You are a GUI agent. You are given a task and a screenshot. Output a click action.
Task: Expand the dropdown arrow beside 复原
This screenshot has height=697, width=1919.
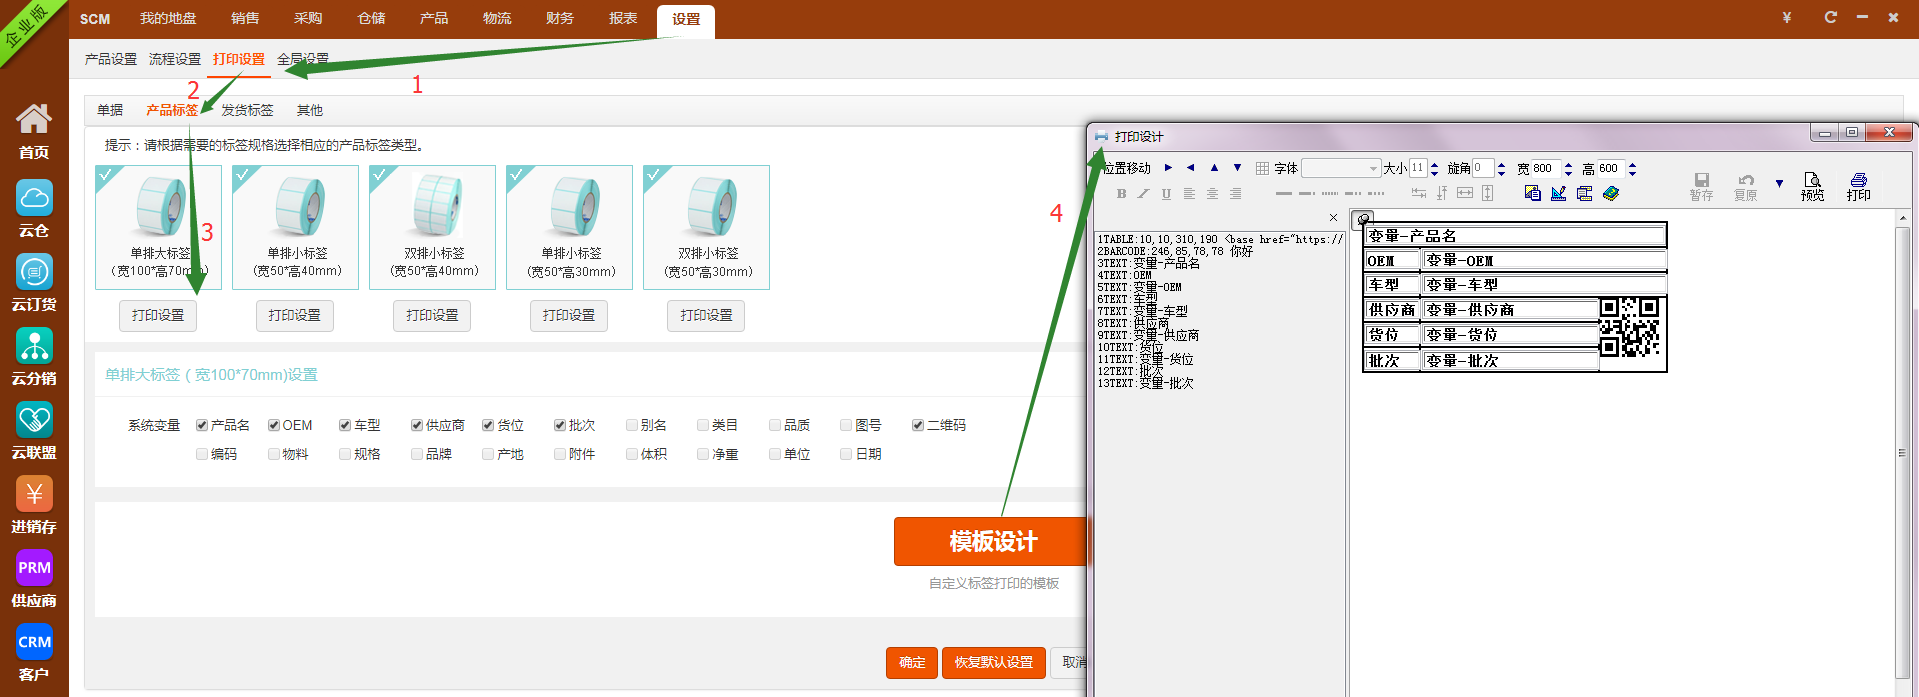(1779, 184)
